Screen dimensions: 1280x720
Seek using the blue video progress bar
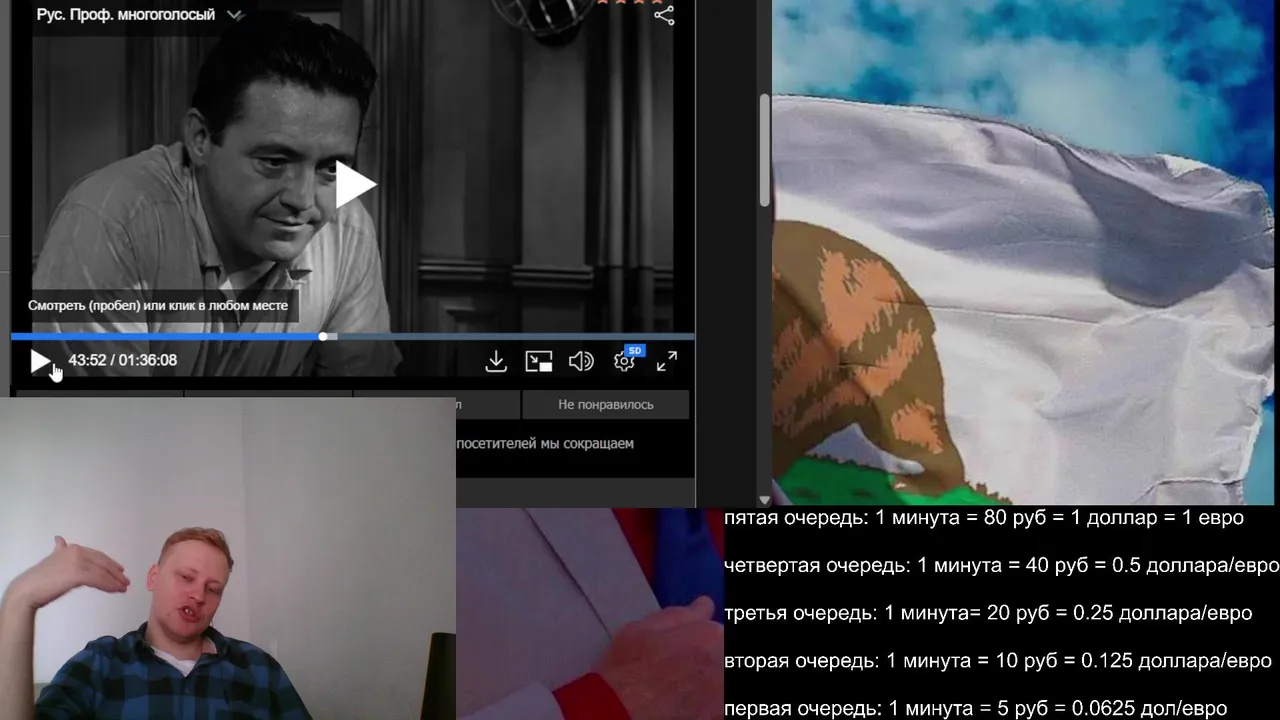pyautogui.click(x=352, y=337)
